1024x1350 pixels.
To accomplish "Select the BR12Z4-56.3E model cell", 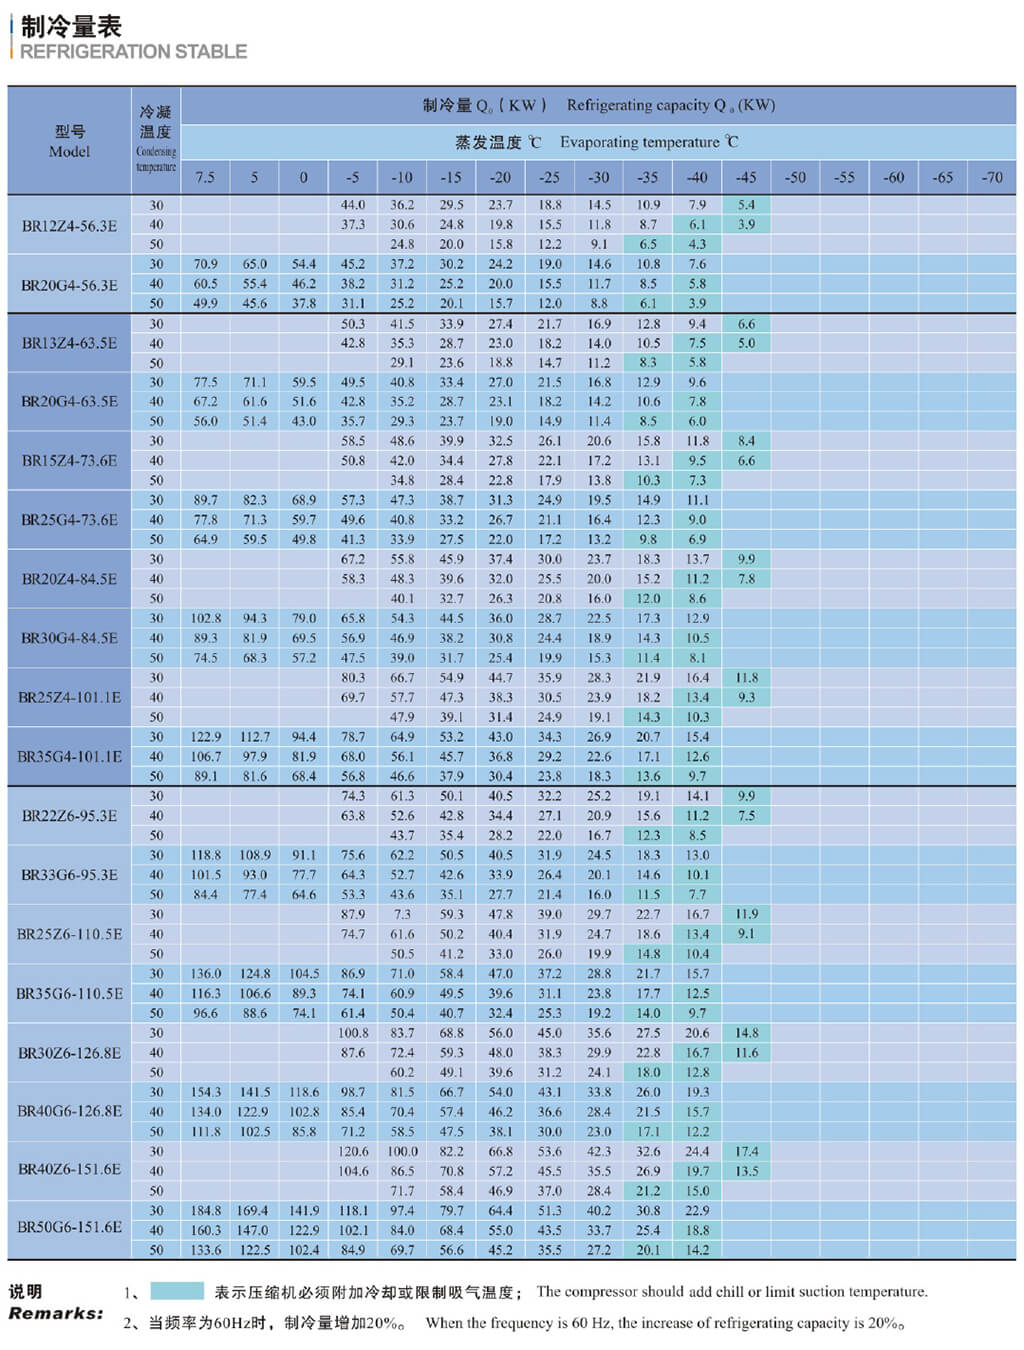I will (x=69, y=226).
